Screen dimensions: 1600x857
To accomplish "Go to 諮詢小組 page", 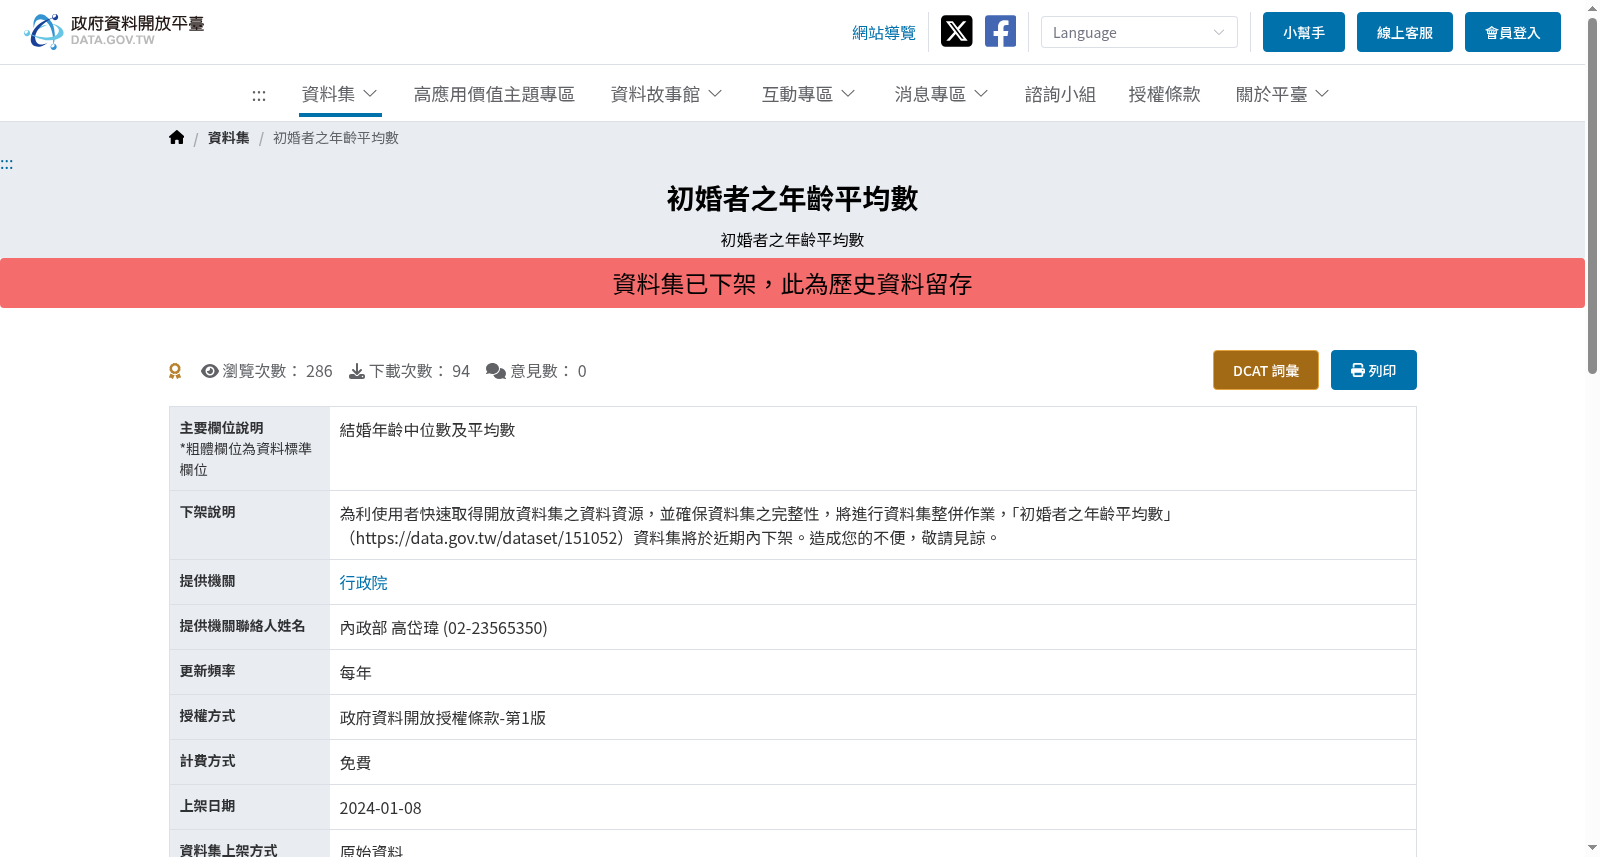I will coord(1060,94).
